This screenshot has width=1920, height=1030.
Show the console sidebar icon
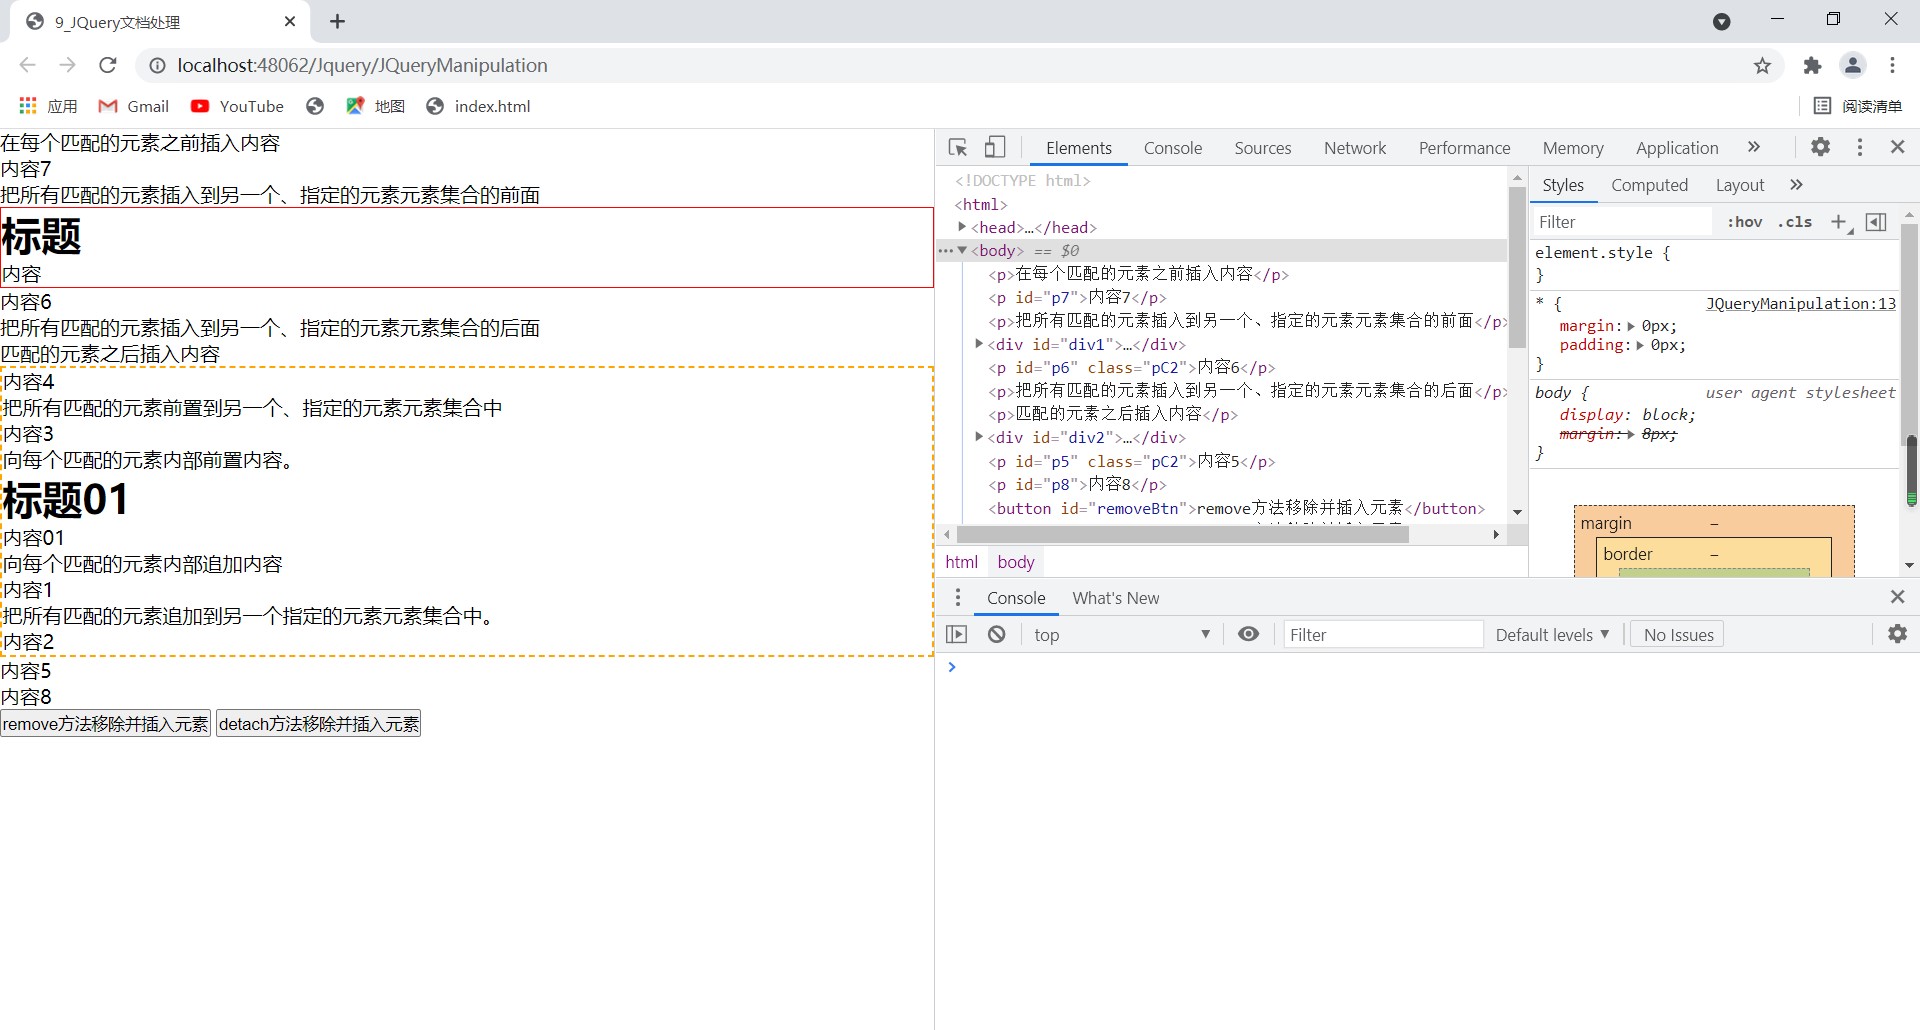point(957,634)
